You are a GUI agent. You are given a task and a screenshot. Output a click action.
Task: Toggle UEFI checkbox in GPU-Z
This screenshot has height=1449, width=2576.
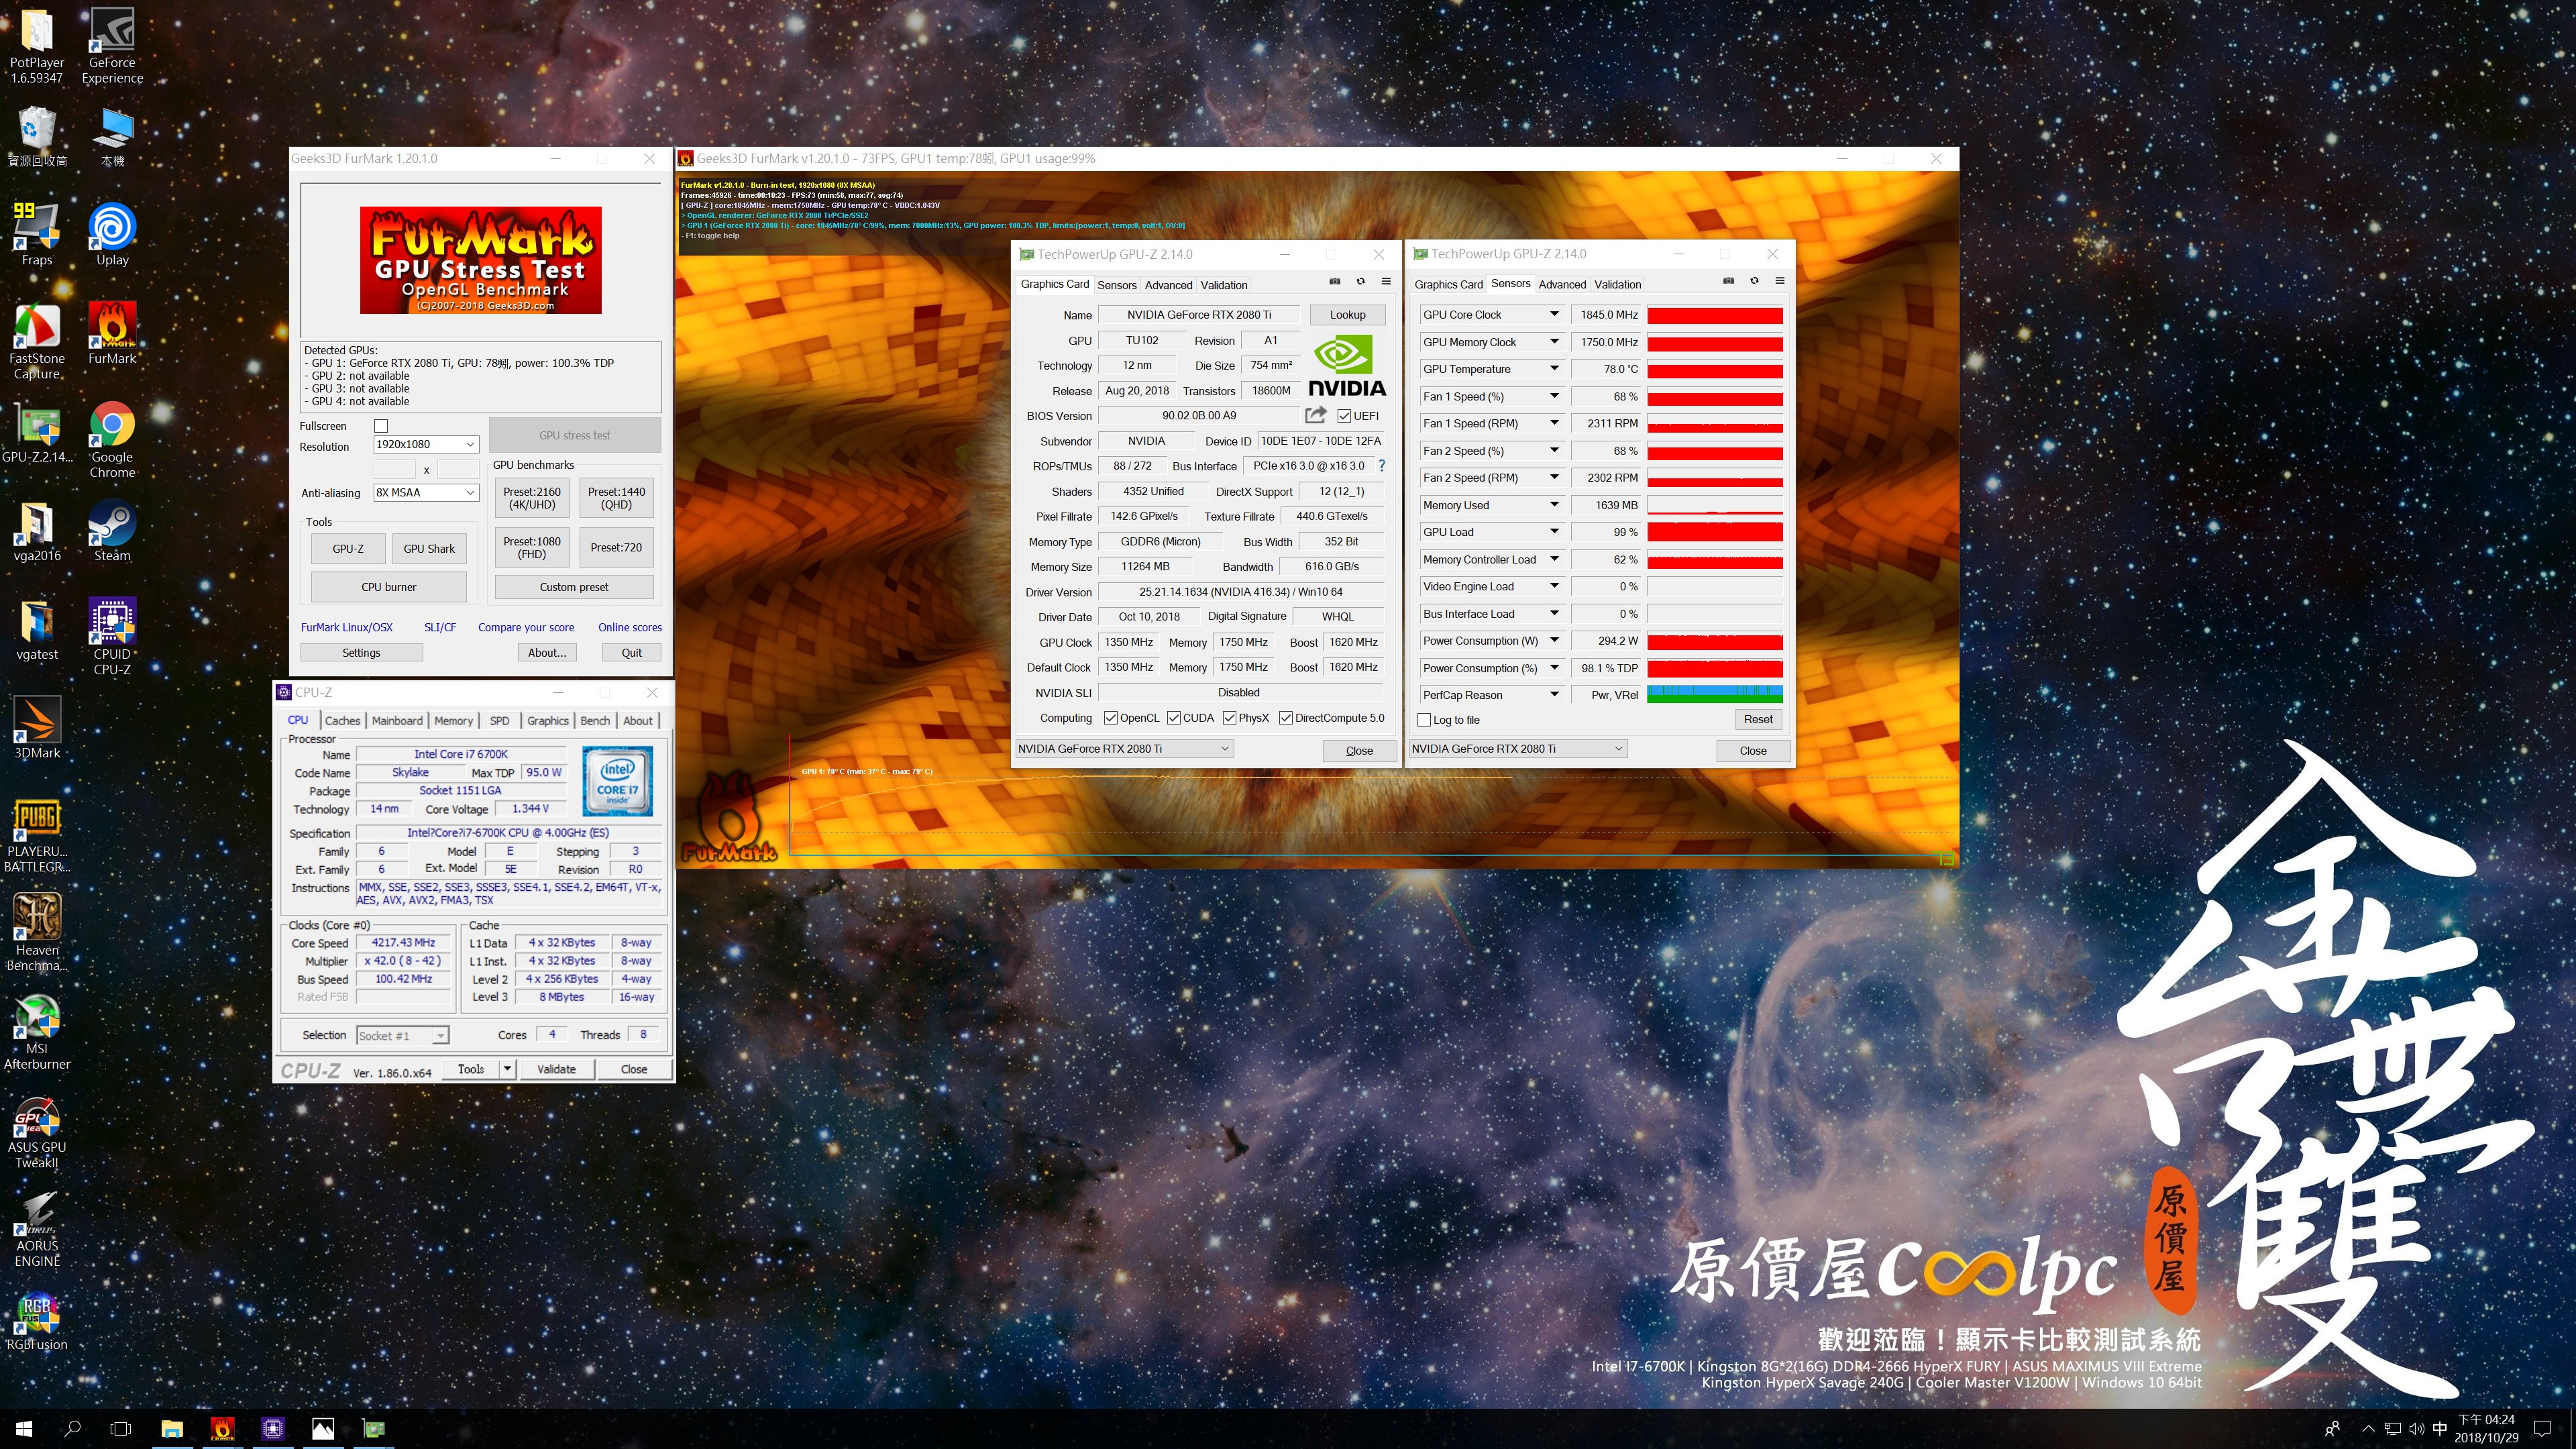pos(1344,416)
